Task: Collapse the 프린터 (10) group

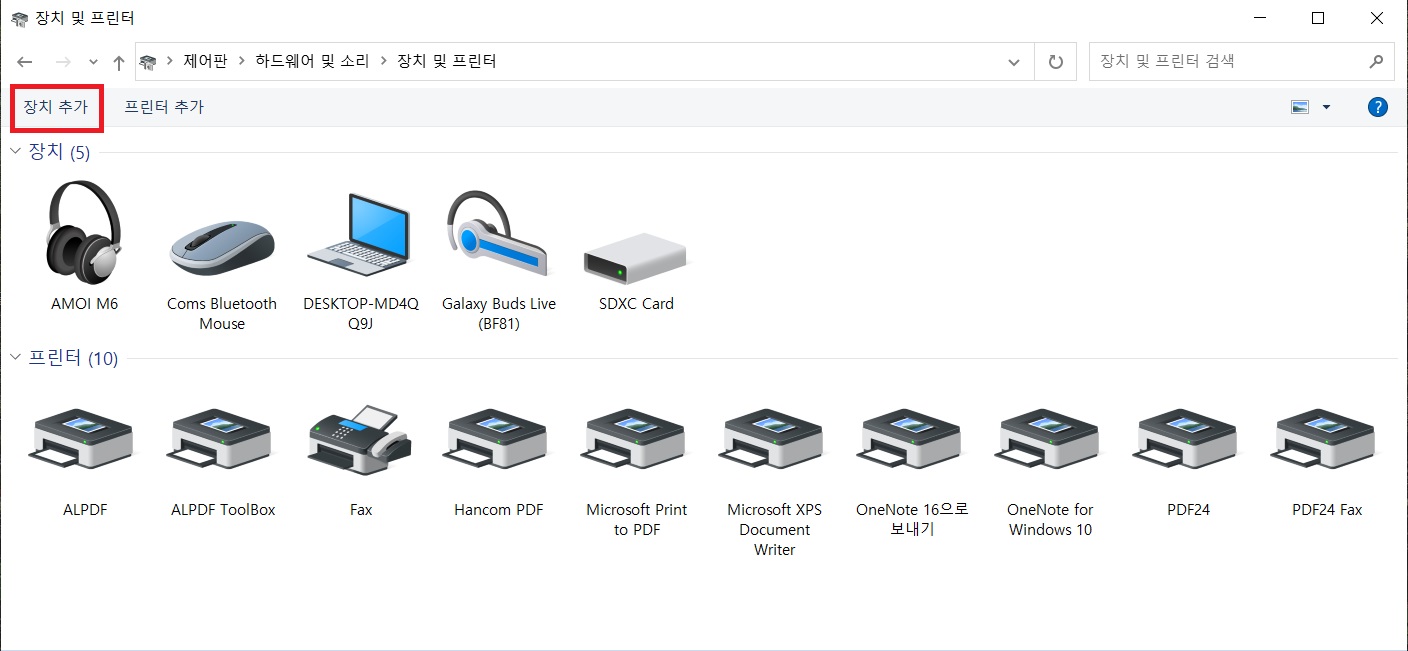Action: (x=15, y=358)
